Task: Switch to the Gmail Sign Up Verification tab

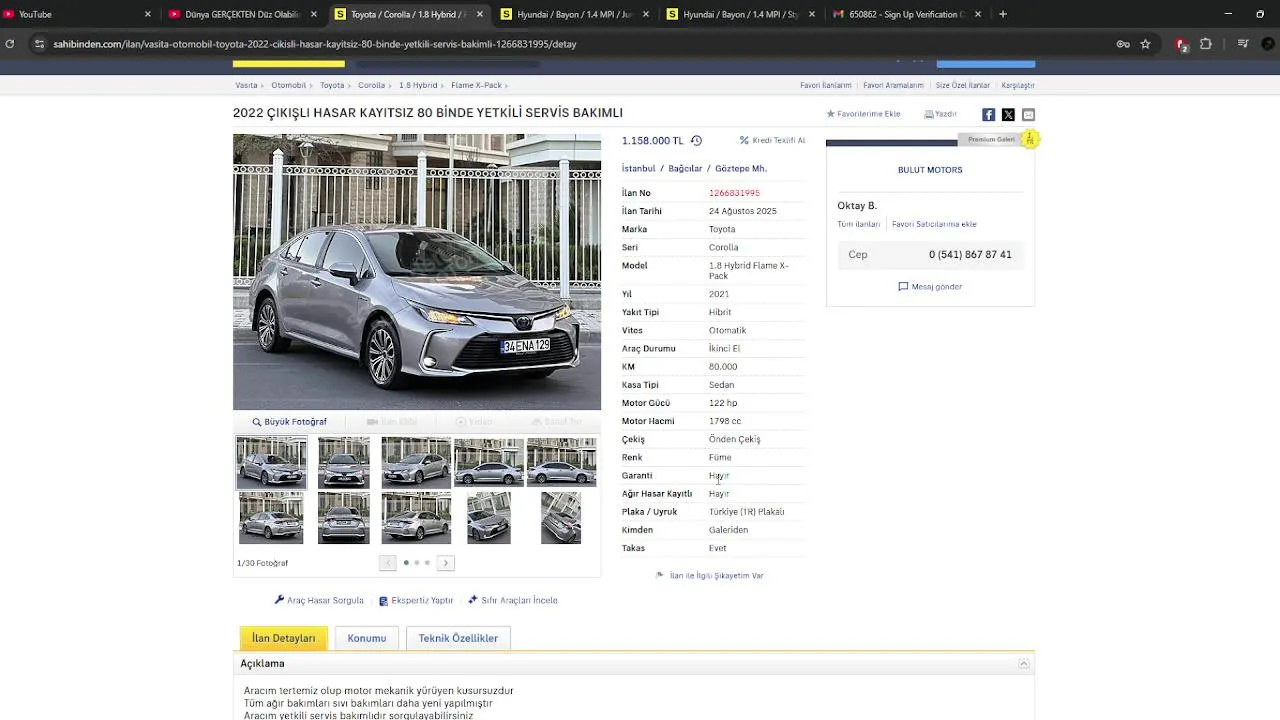Action: pyautogui.click(x=906, y=14)
